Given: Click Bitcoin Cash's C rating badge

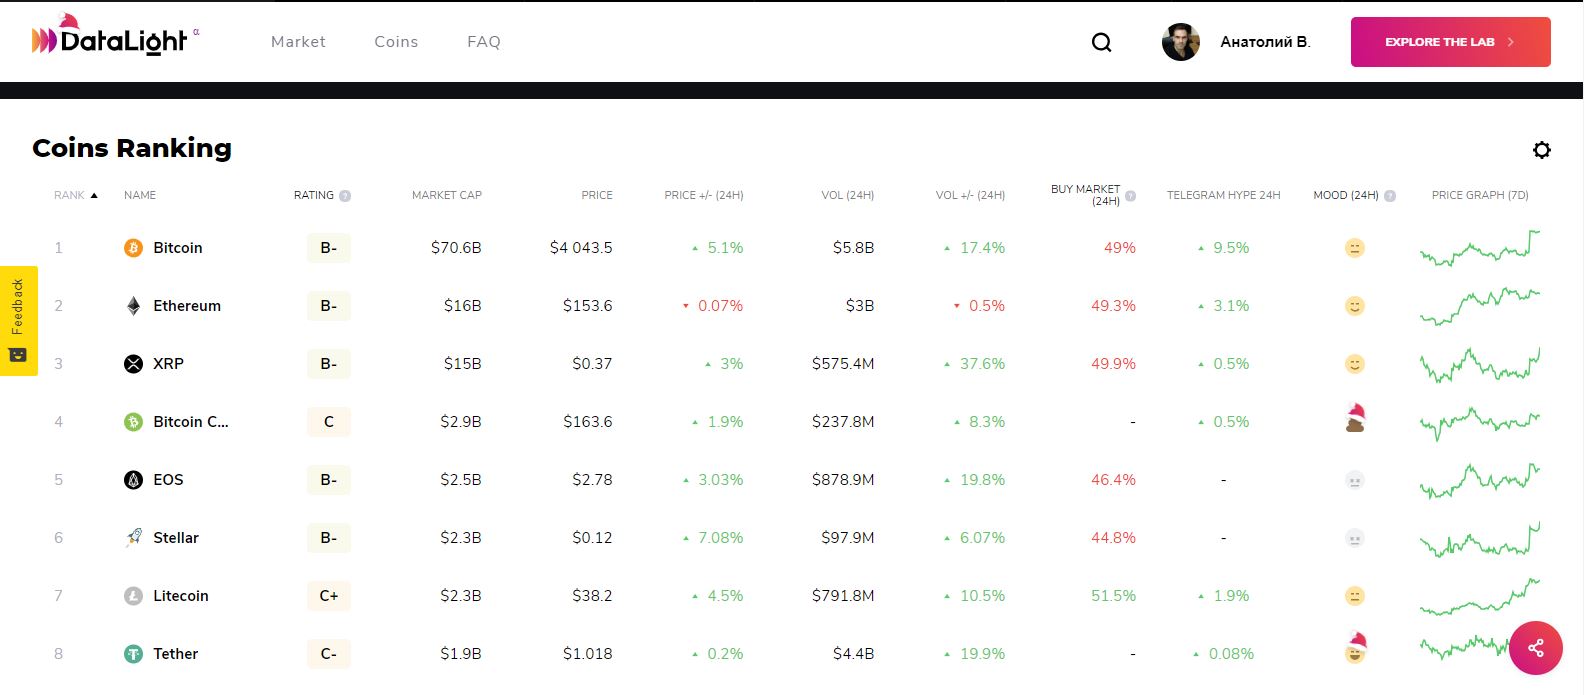Looking at the screenshot, I should (x=329, y=422).
